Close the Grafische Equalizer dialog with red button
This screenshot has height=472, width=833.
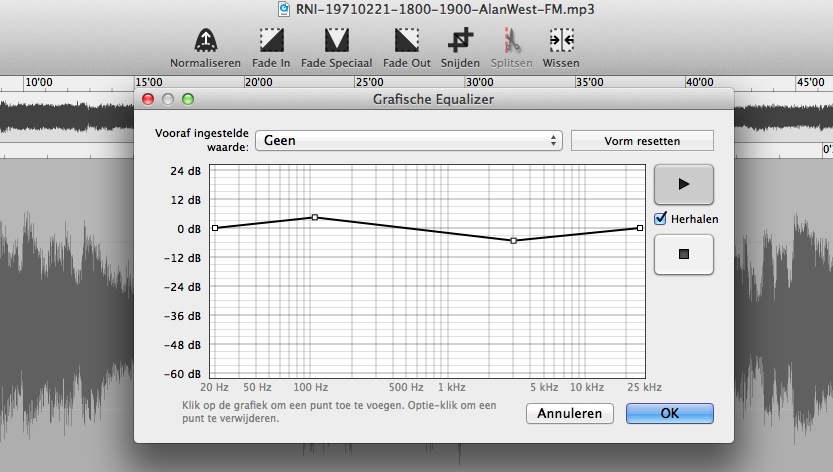click(148, 99)
